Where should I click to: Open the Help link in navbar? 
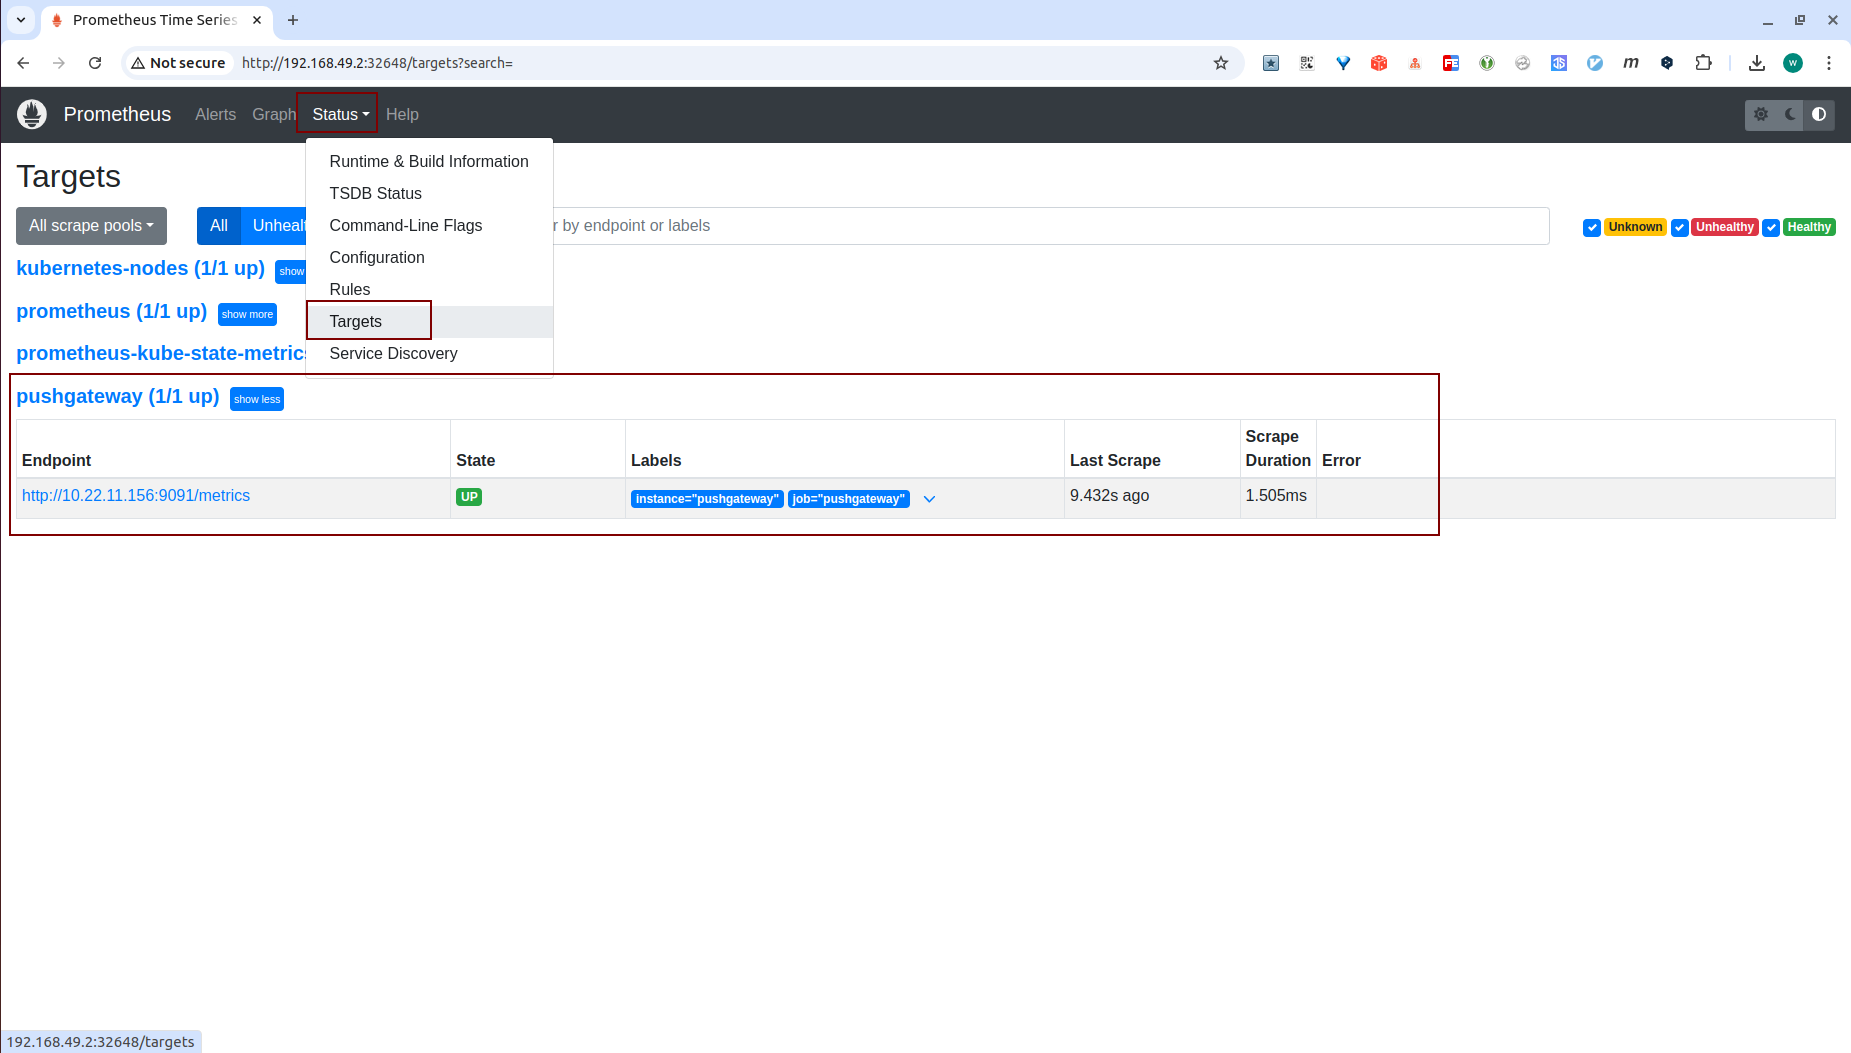click(x=402, y=114)
